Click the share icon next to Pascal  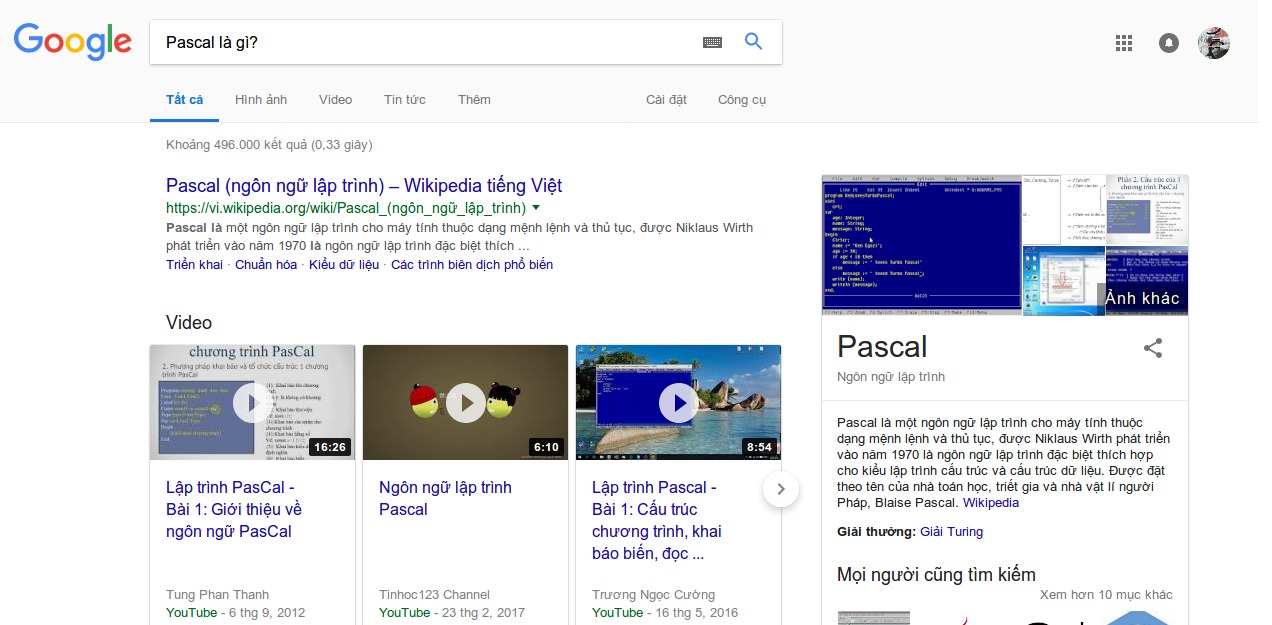point(1153,348)
